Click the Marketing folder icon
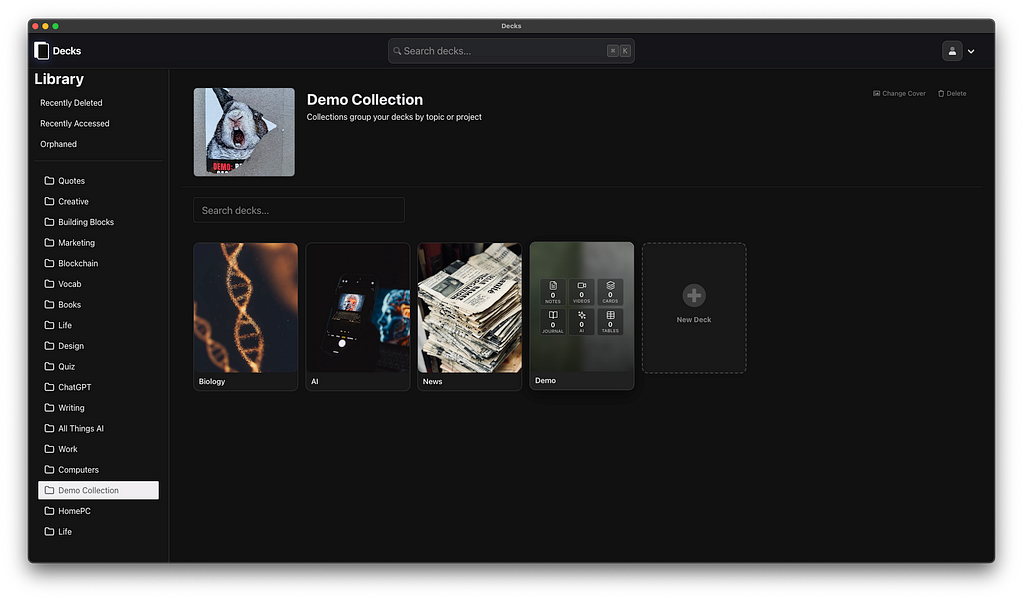 click(x=49, y=242)
